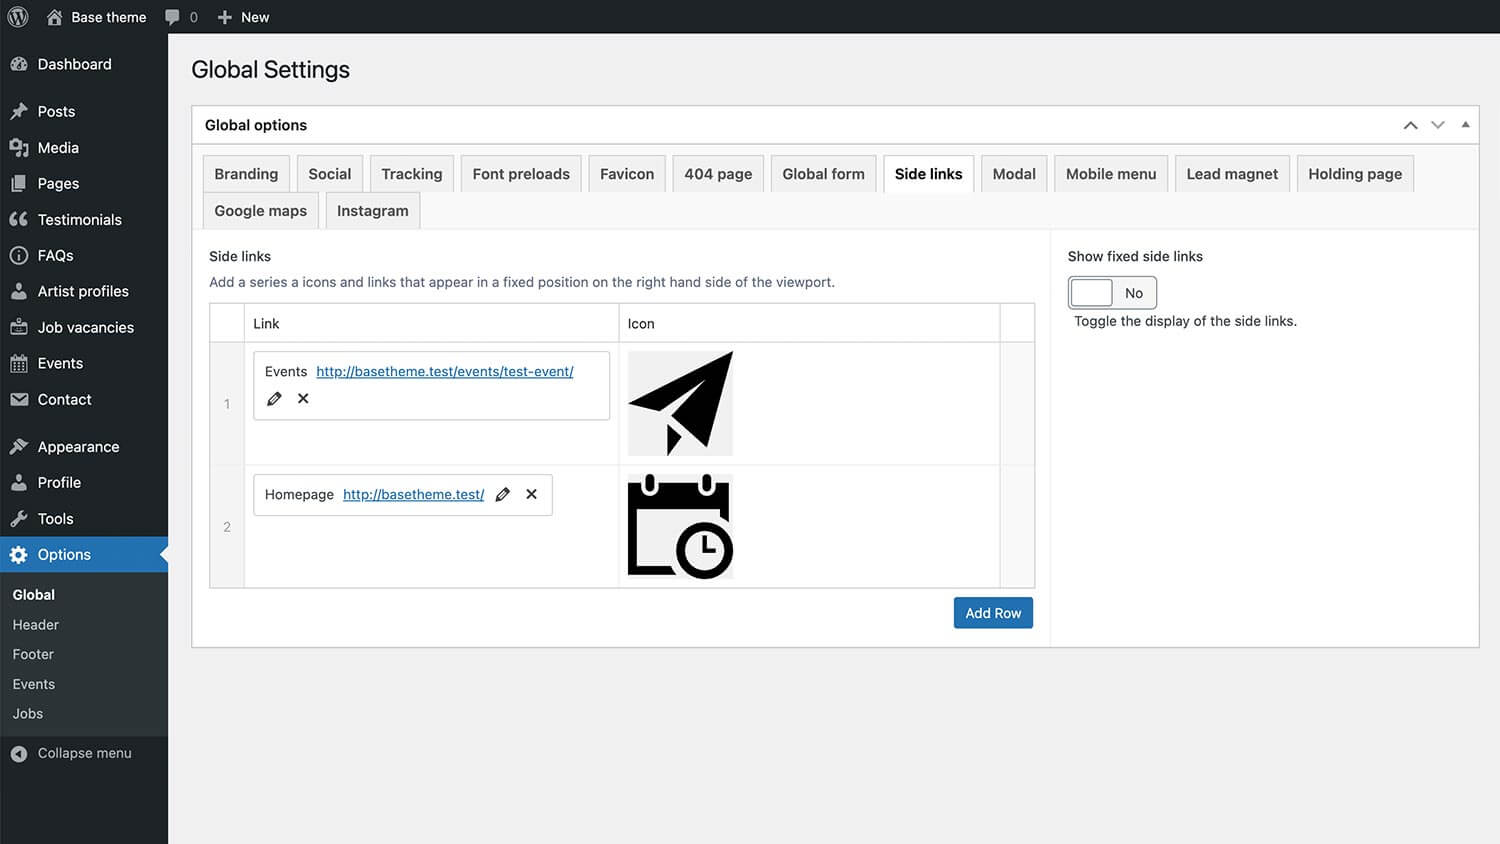Collapse the Global options panel triangle
Screen dimensions: 1500x844
[x=1465, y=125]
